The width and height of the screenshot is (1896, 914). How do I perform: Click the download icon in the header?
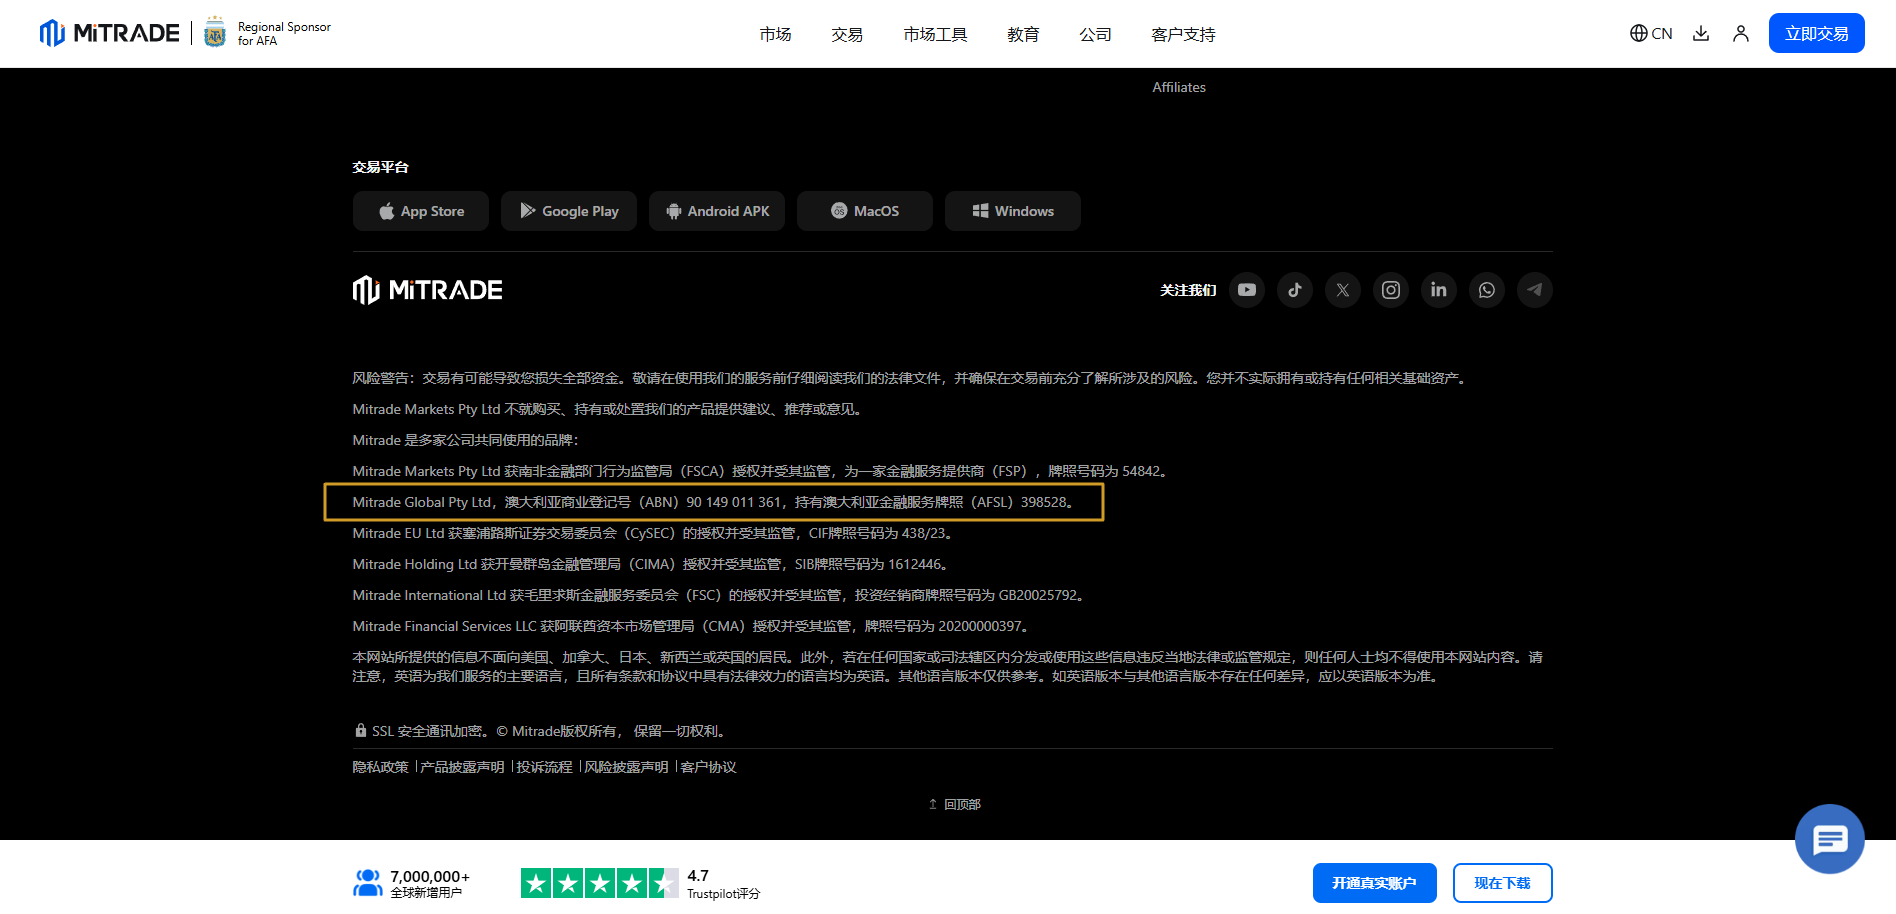pos(1700,33)
